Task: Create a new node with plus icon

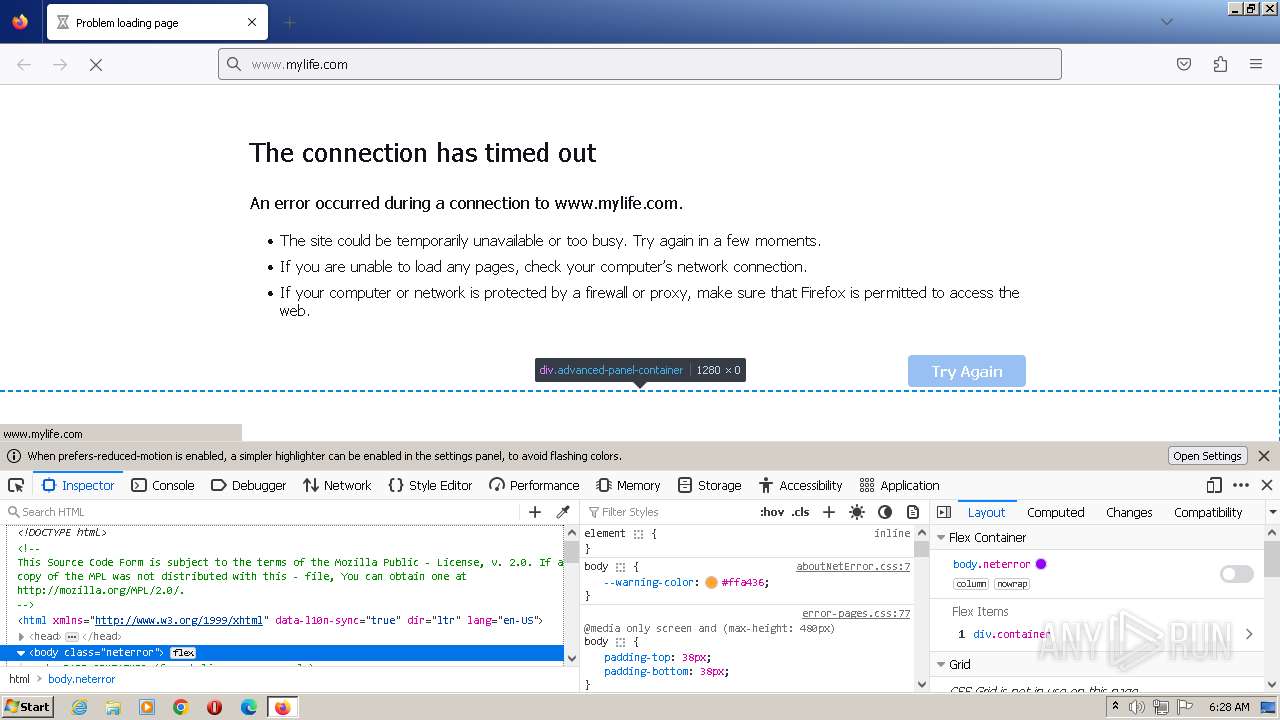Action: [535, 512]
